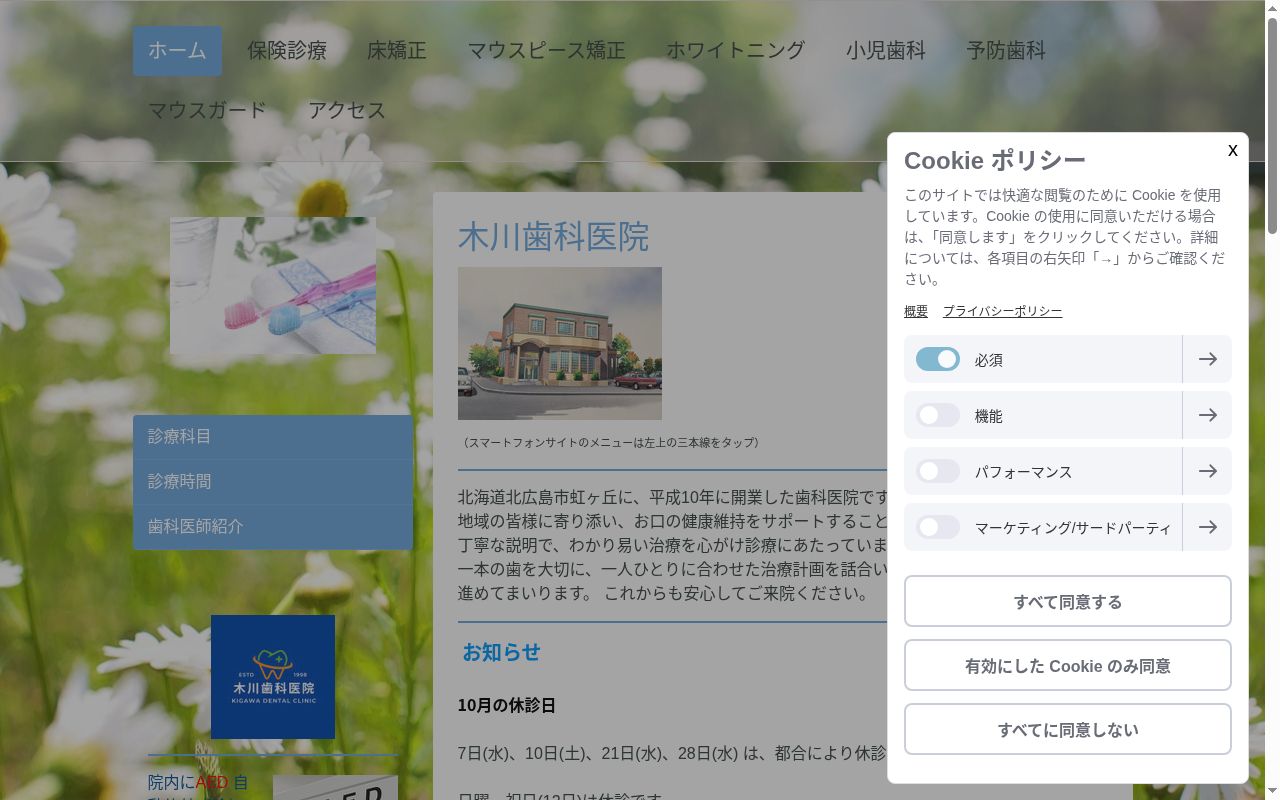
Task: Select 歯科医師紹介 in the sidebar
Action: [273, 527]
